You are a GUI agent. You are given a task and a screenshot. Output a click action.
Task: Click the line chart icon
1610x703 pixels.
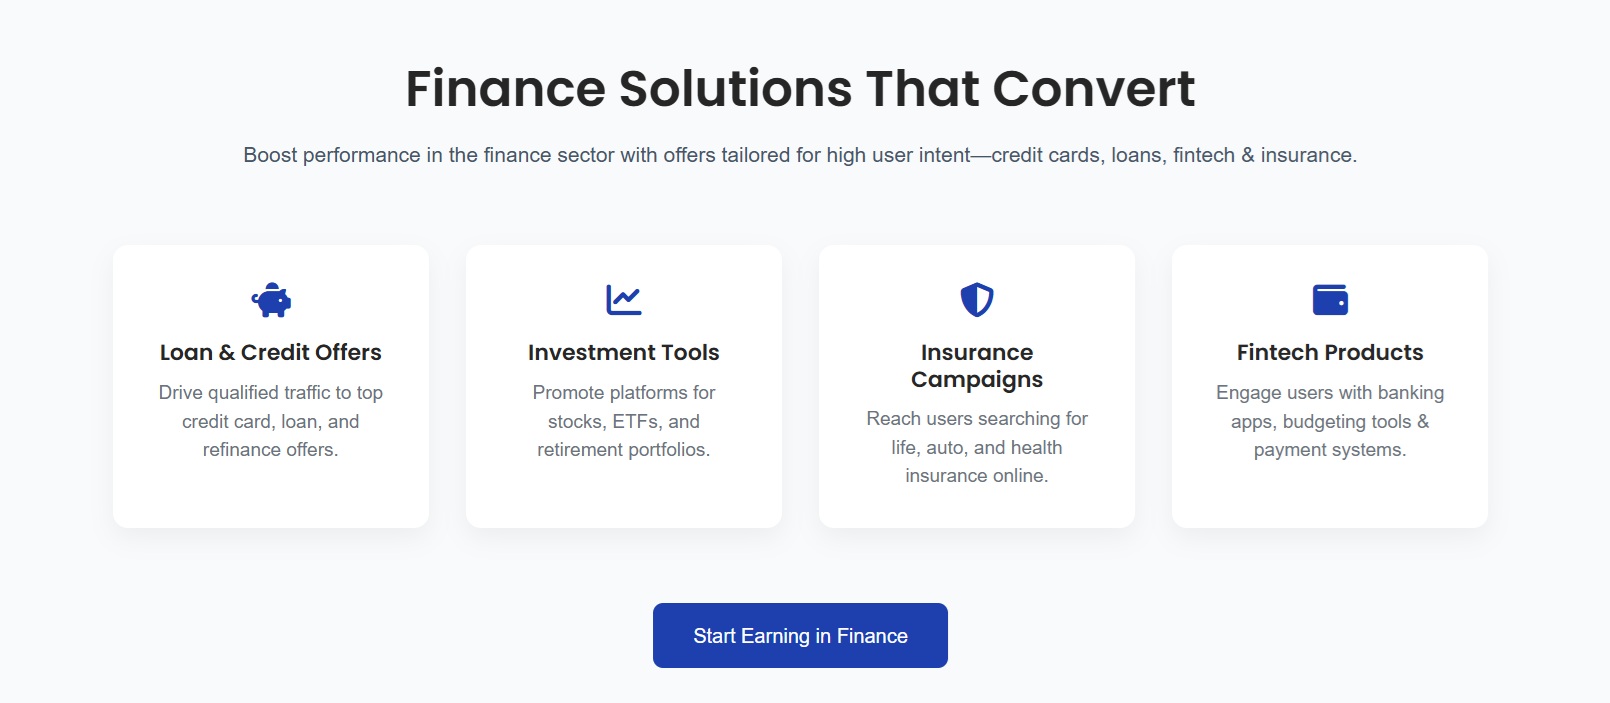[624, 300]
